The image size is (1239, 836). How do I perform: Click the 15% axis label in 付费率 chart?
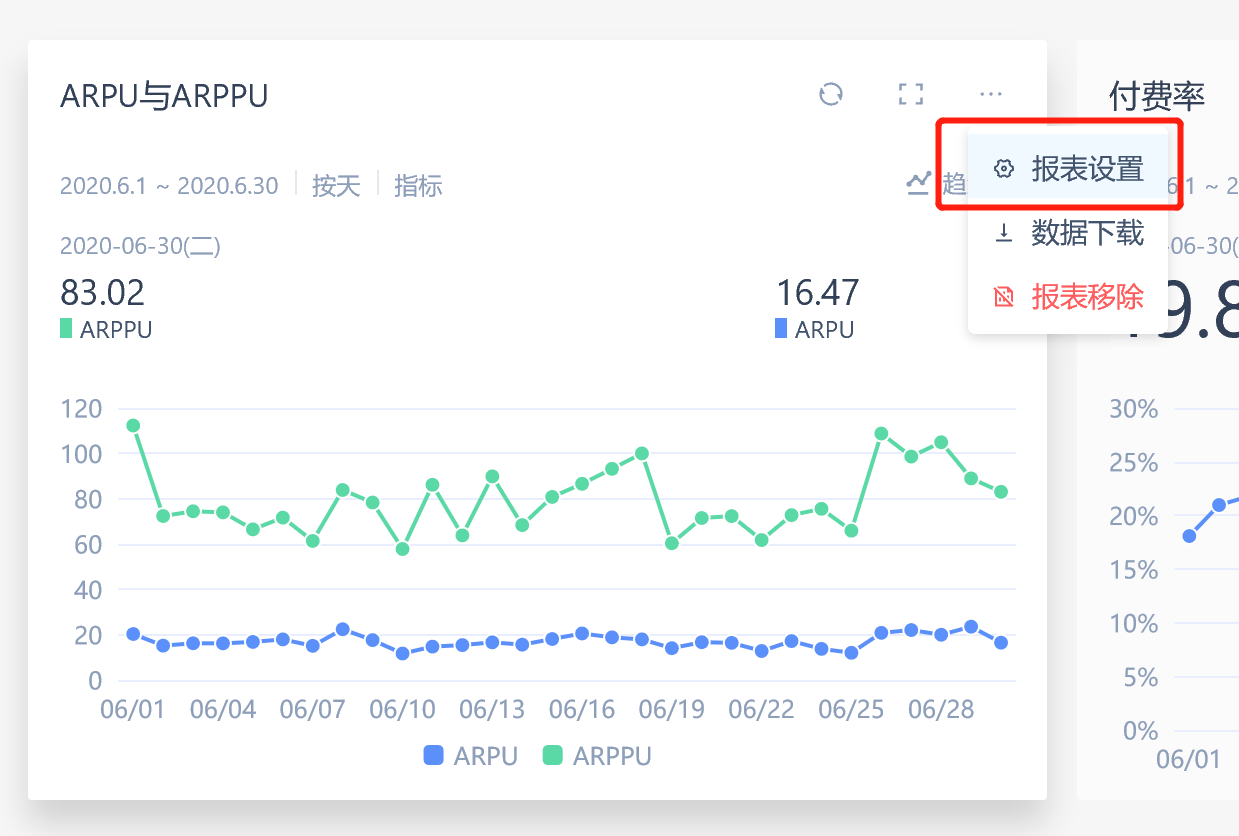point(1134,570)
